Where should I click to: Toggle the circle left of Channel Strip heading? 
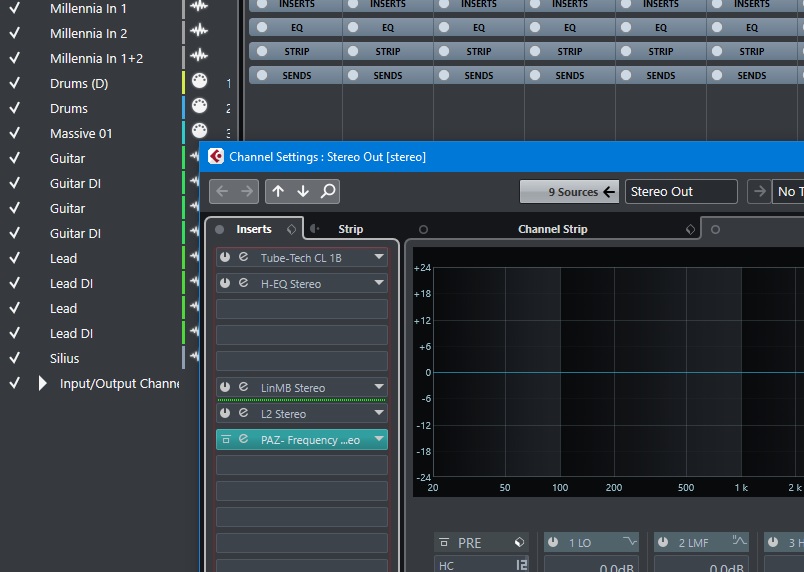pos(423,229)
